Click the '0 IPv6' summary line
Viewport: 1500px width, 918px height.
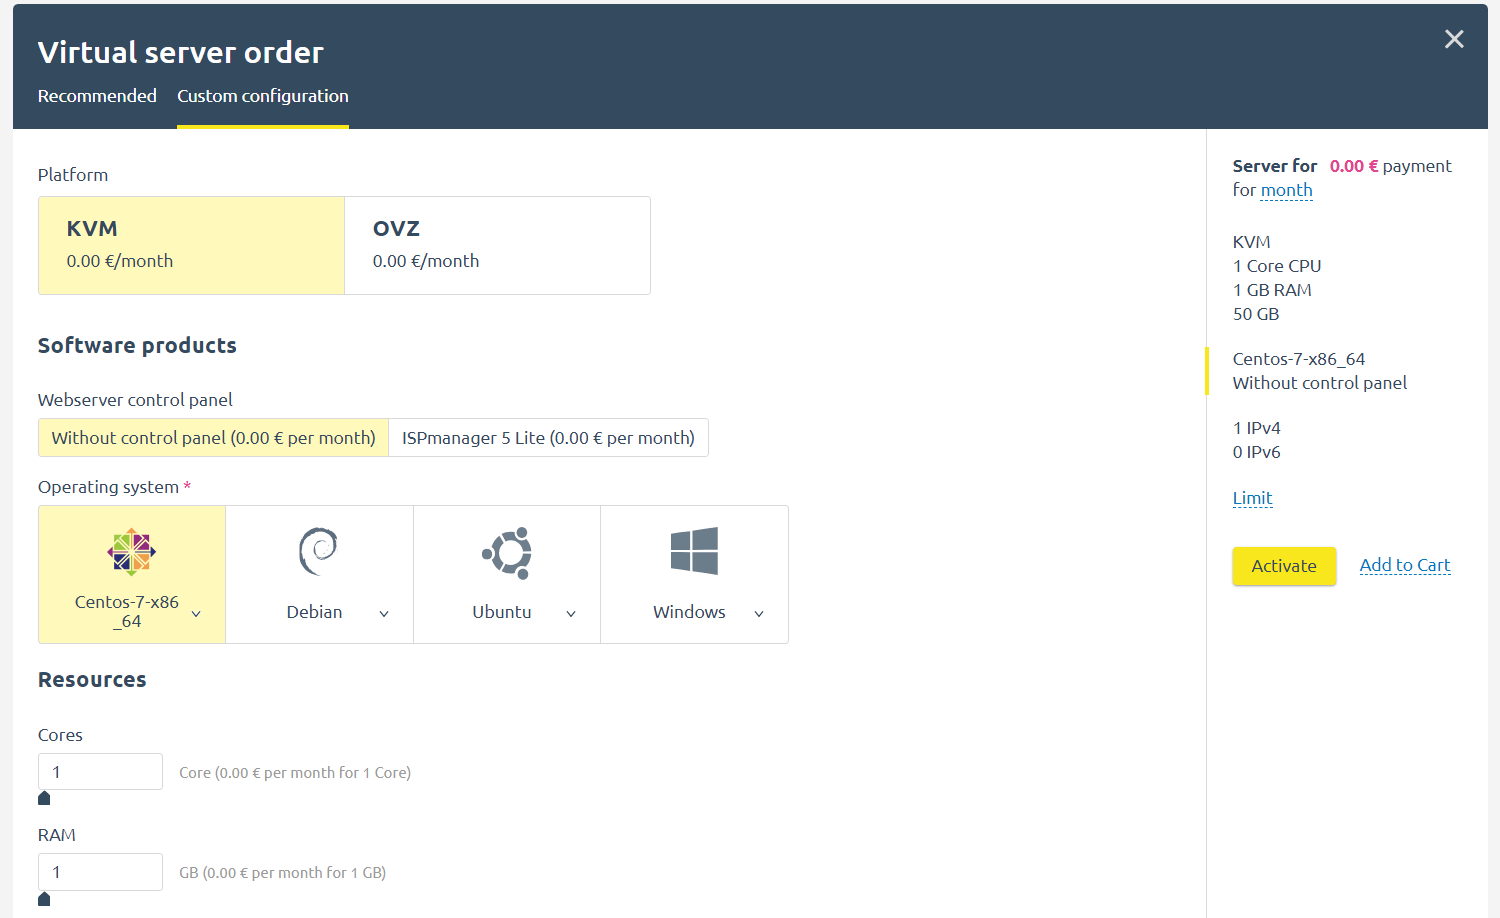coord(1257,452)
